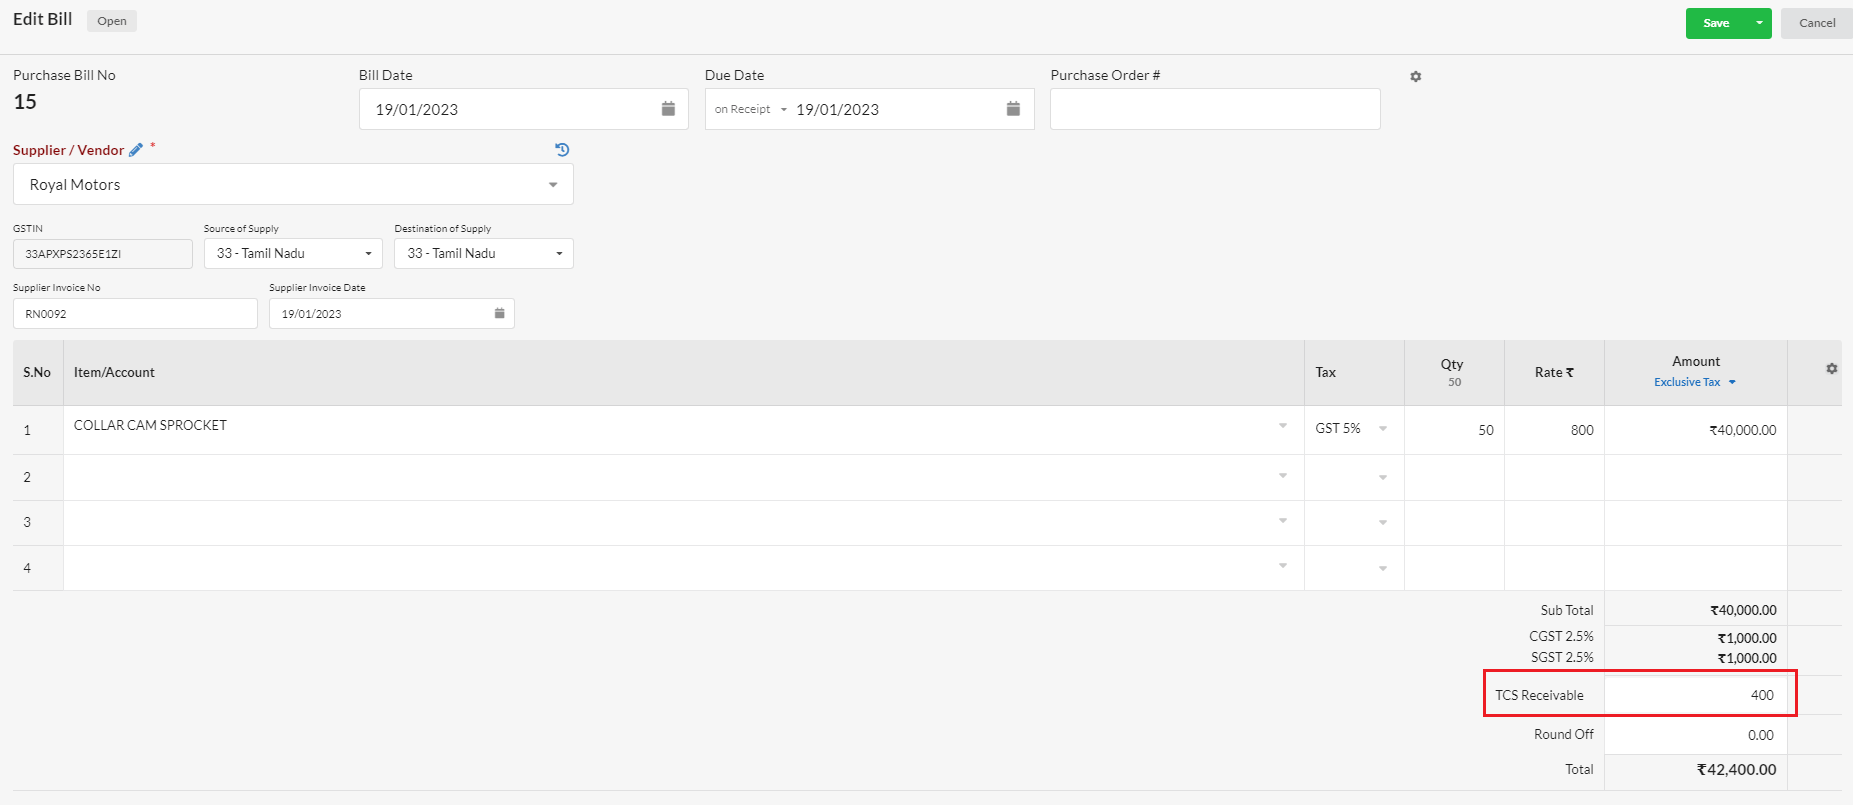
Task: Click the Rate column header
Action: point(1554,372)
